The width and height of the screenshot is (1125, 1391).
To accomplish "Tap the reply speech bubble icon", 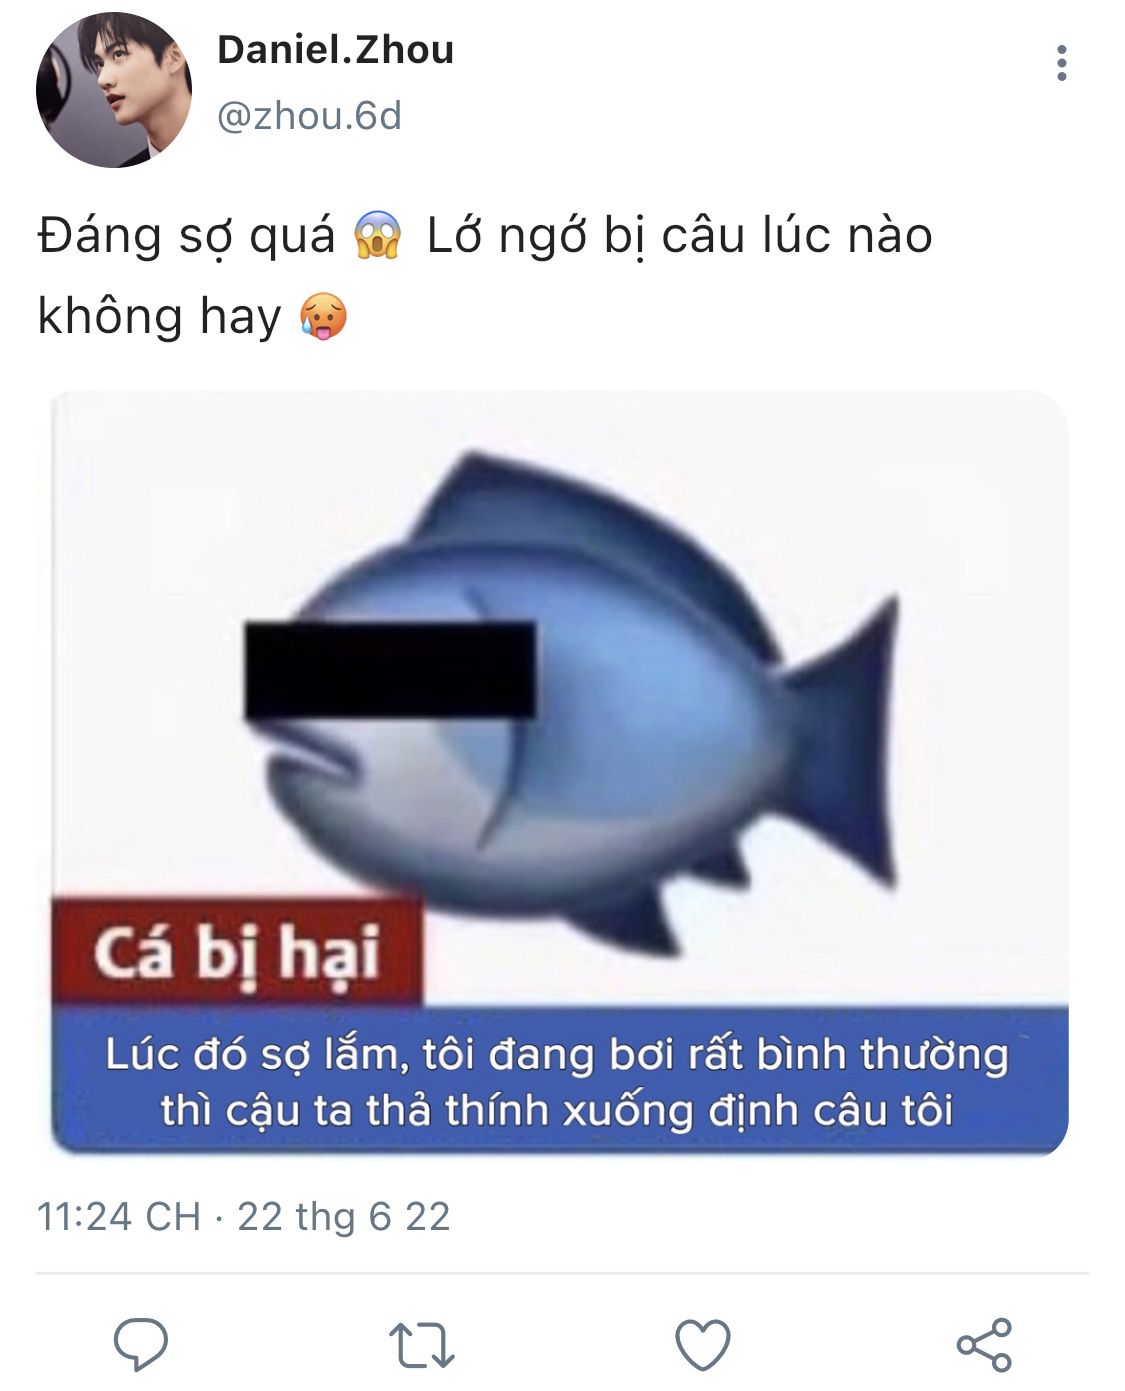I will click(140, 1344).
